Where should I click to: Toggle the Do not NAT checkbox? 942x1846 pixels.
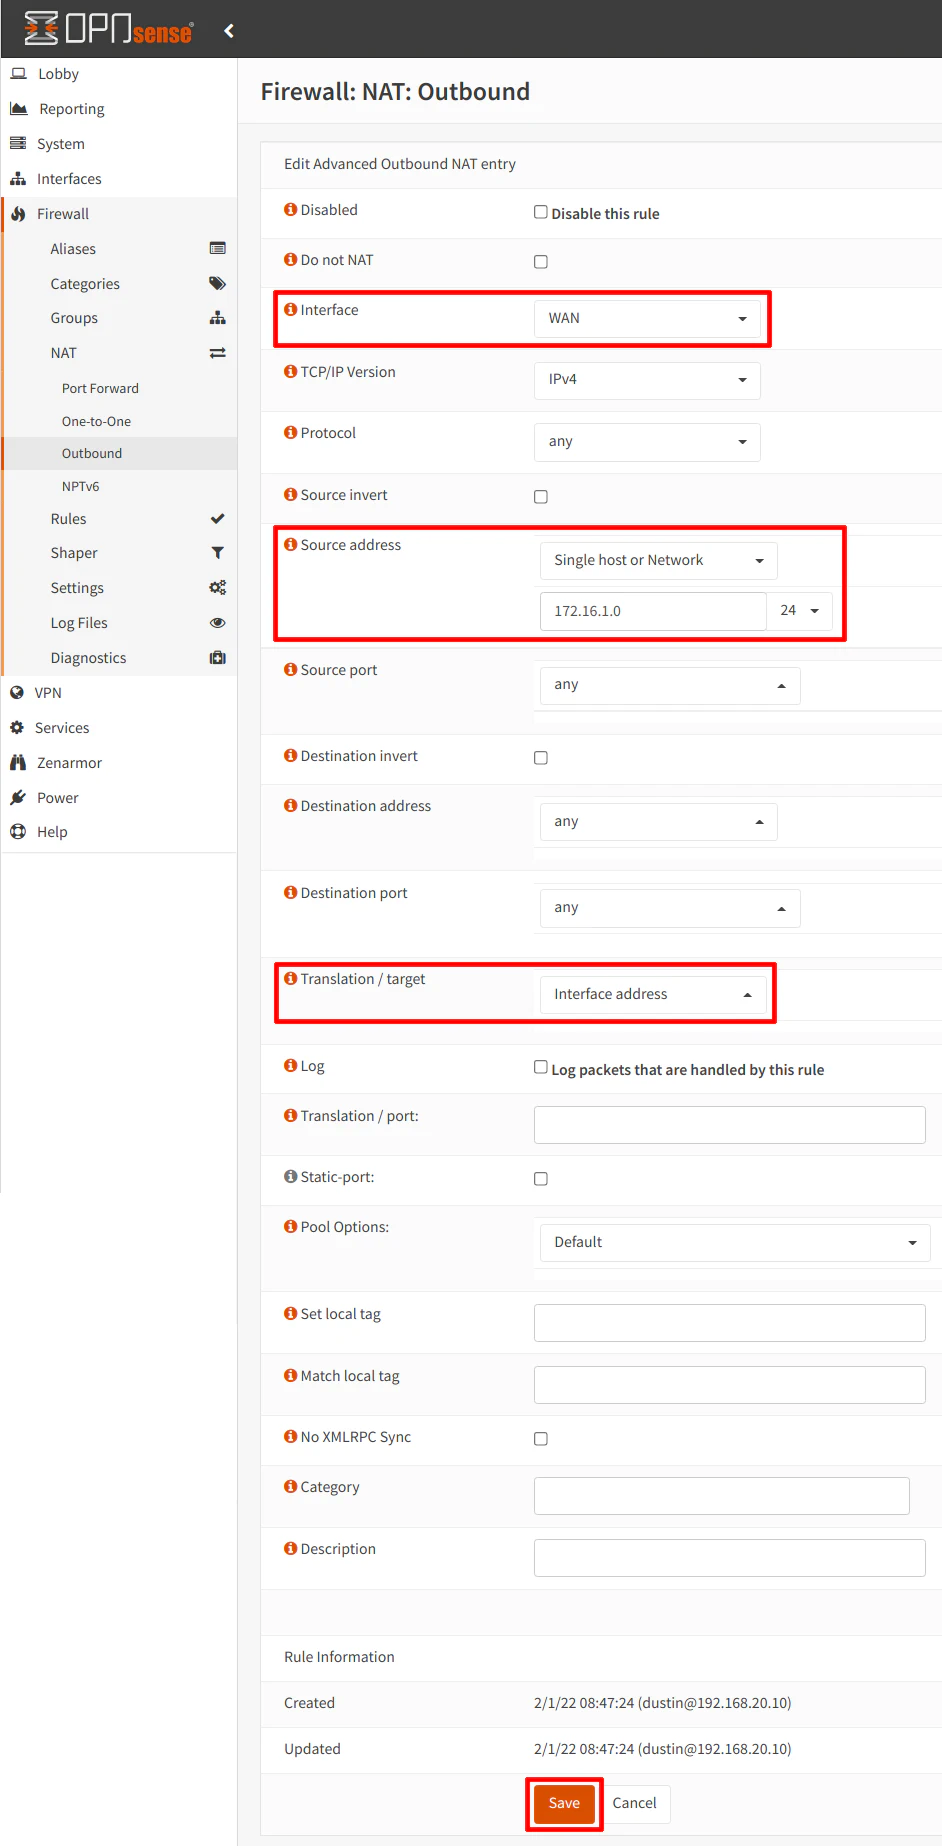pyautogui.click(x=540, y=262)
